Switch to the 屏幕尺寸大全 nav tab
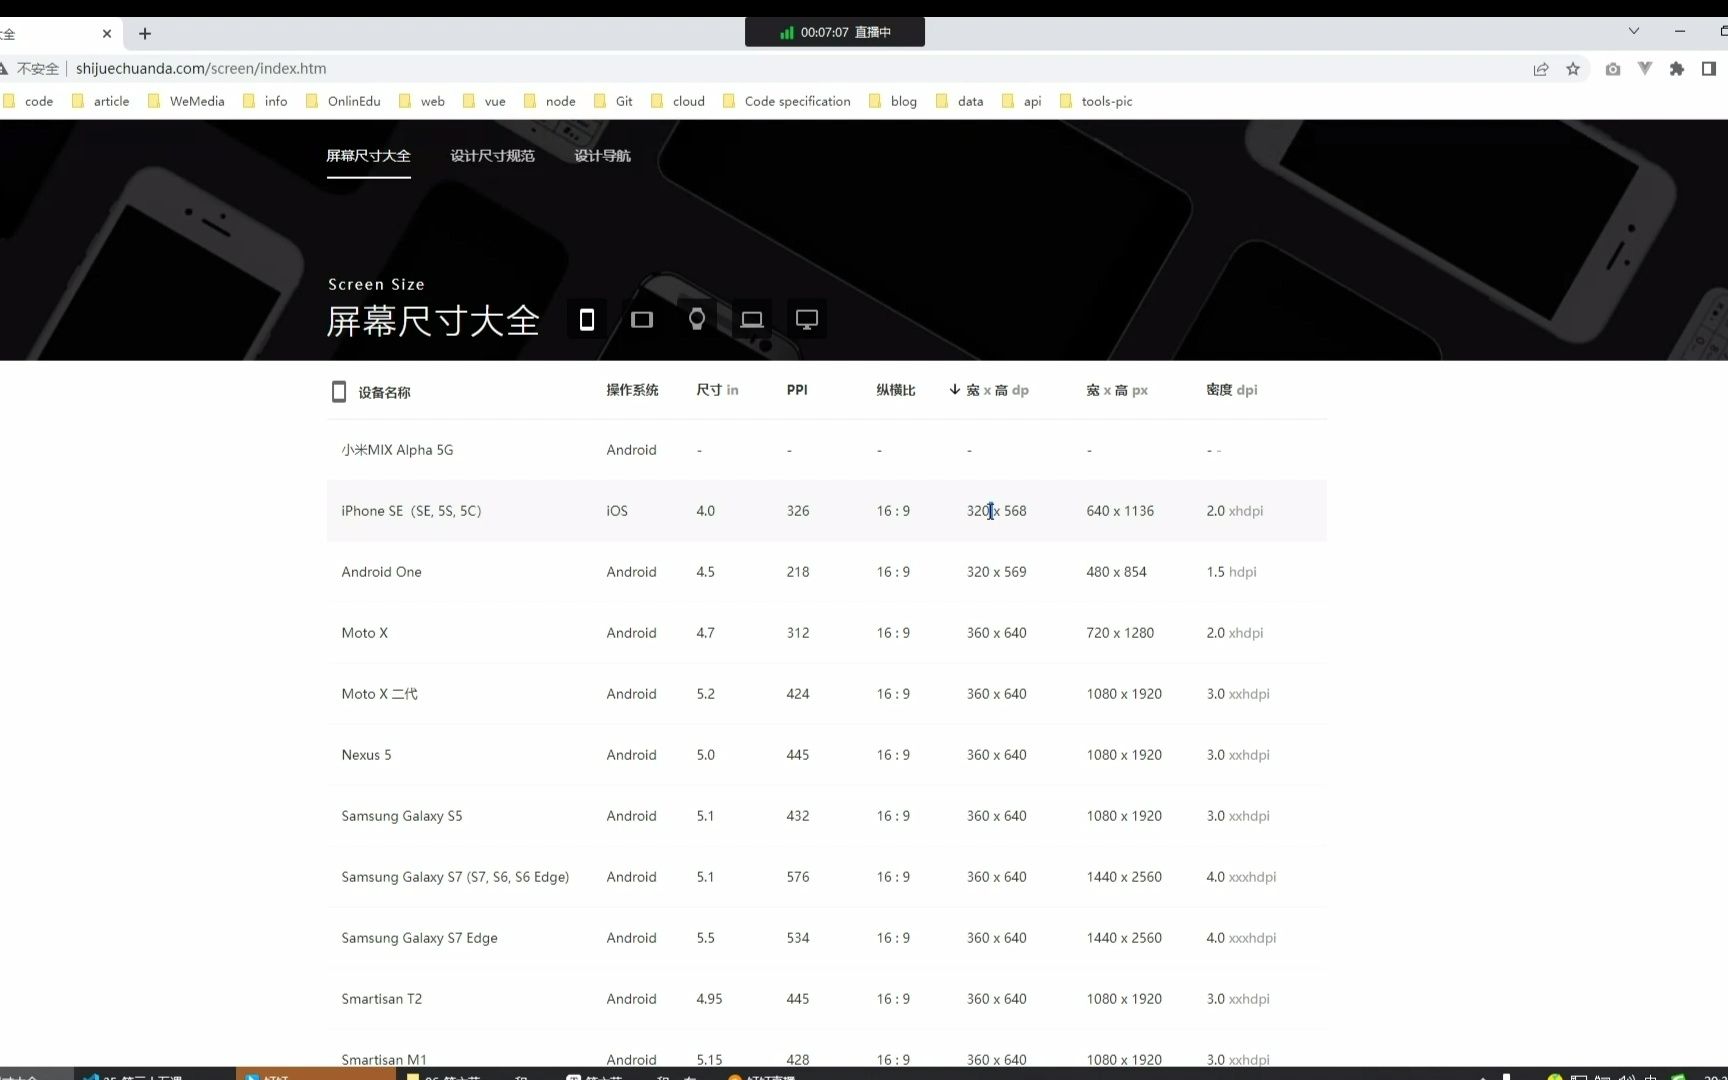1728x1080 pixels. [x=368, y=156]
